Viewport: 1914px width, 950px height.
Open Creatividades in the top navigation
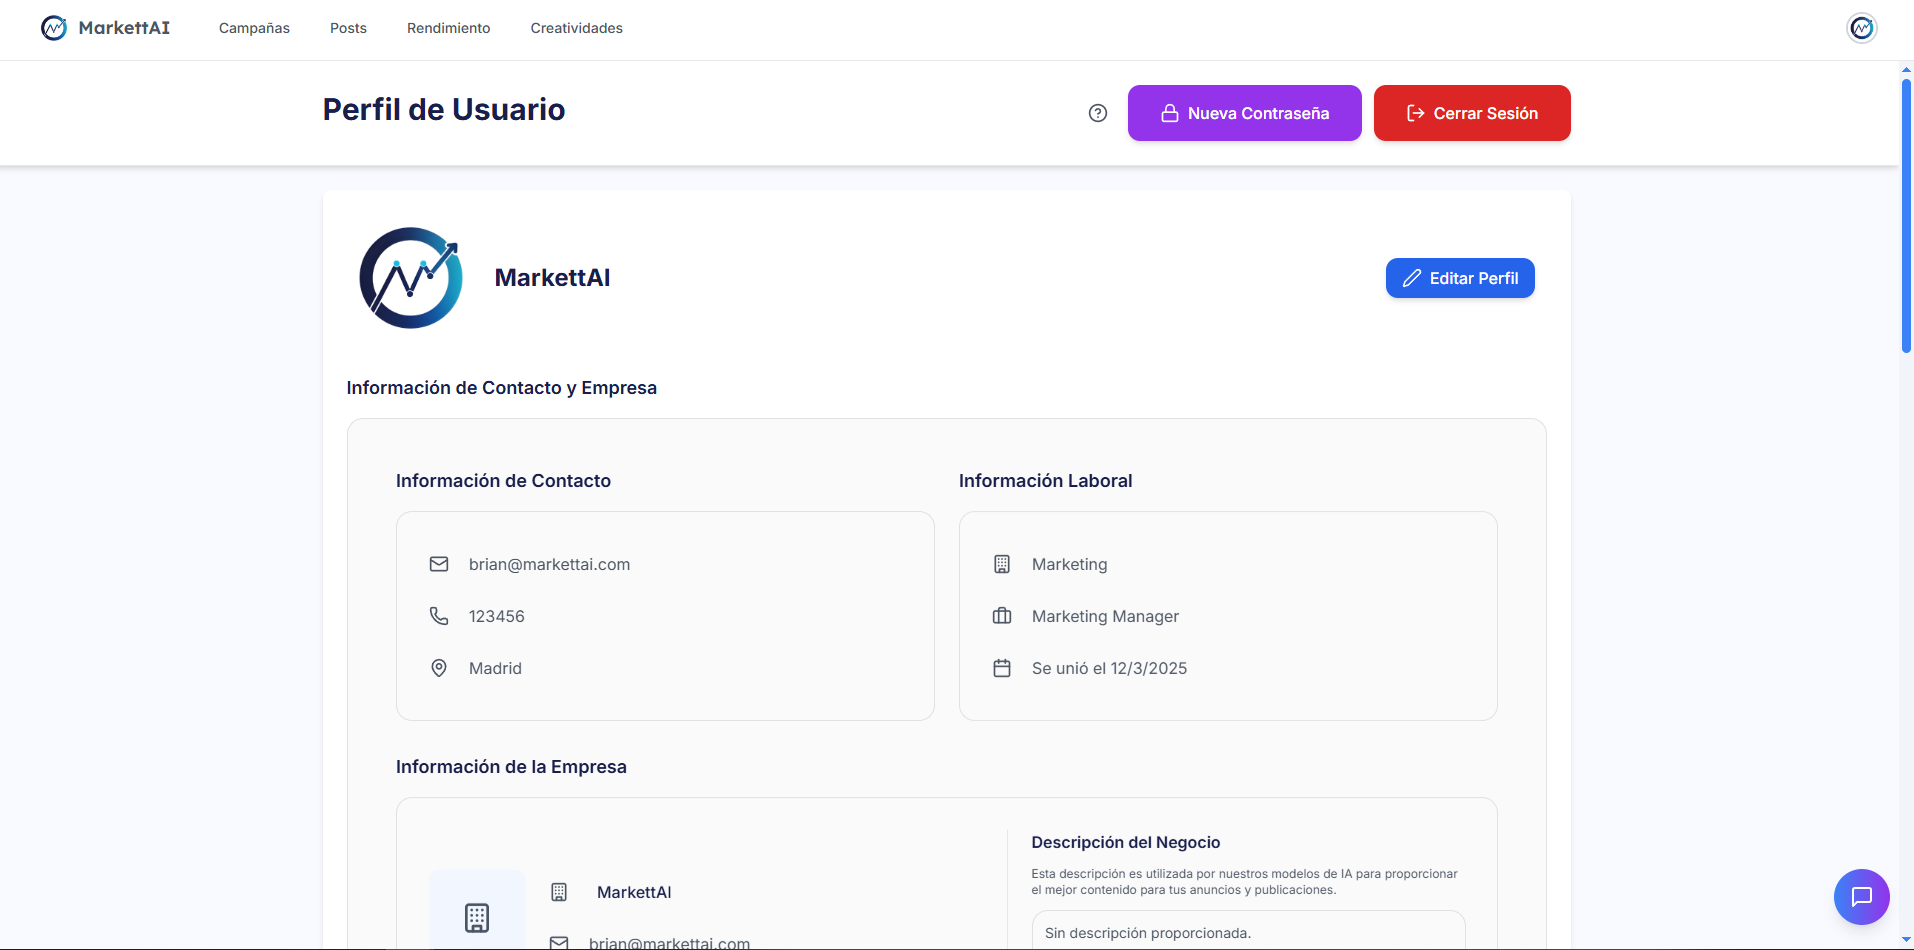click(576, 28)
